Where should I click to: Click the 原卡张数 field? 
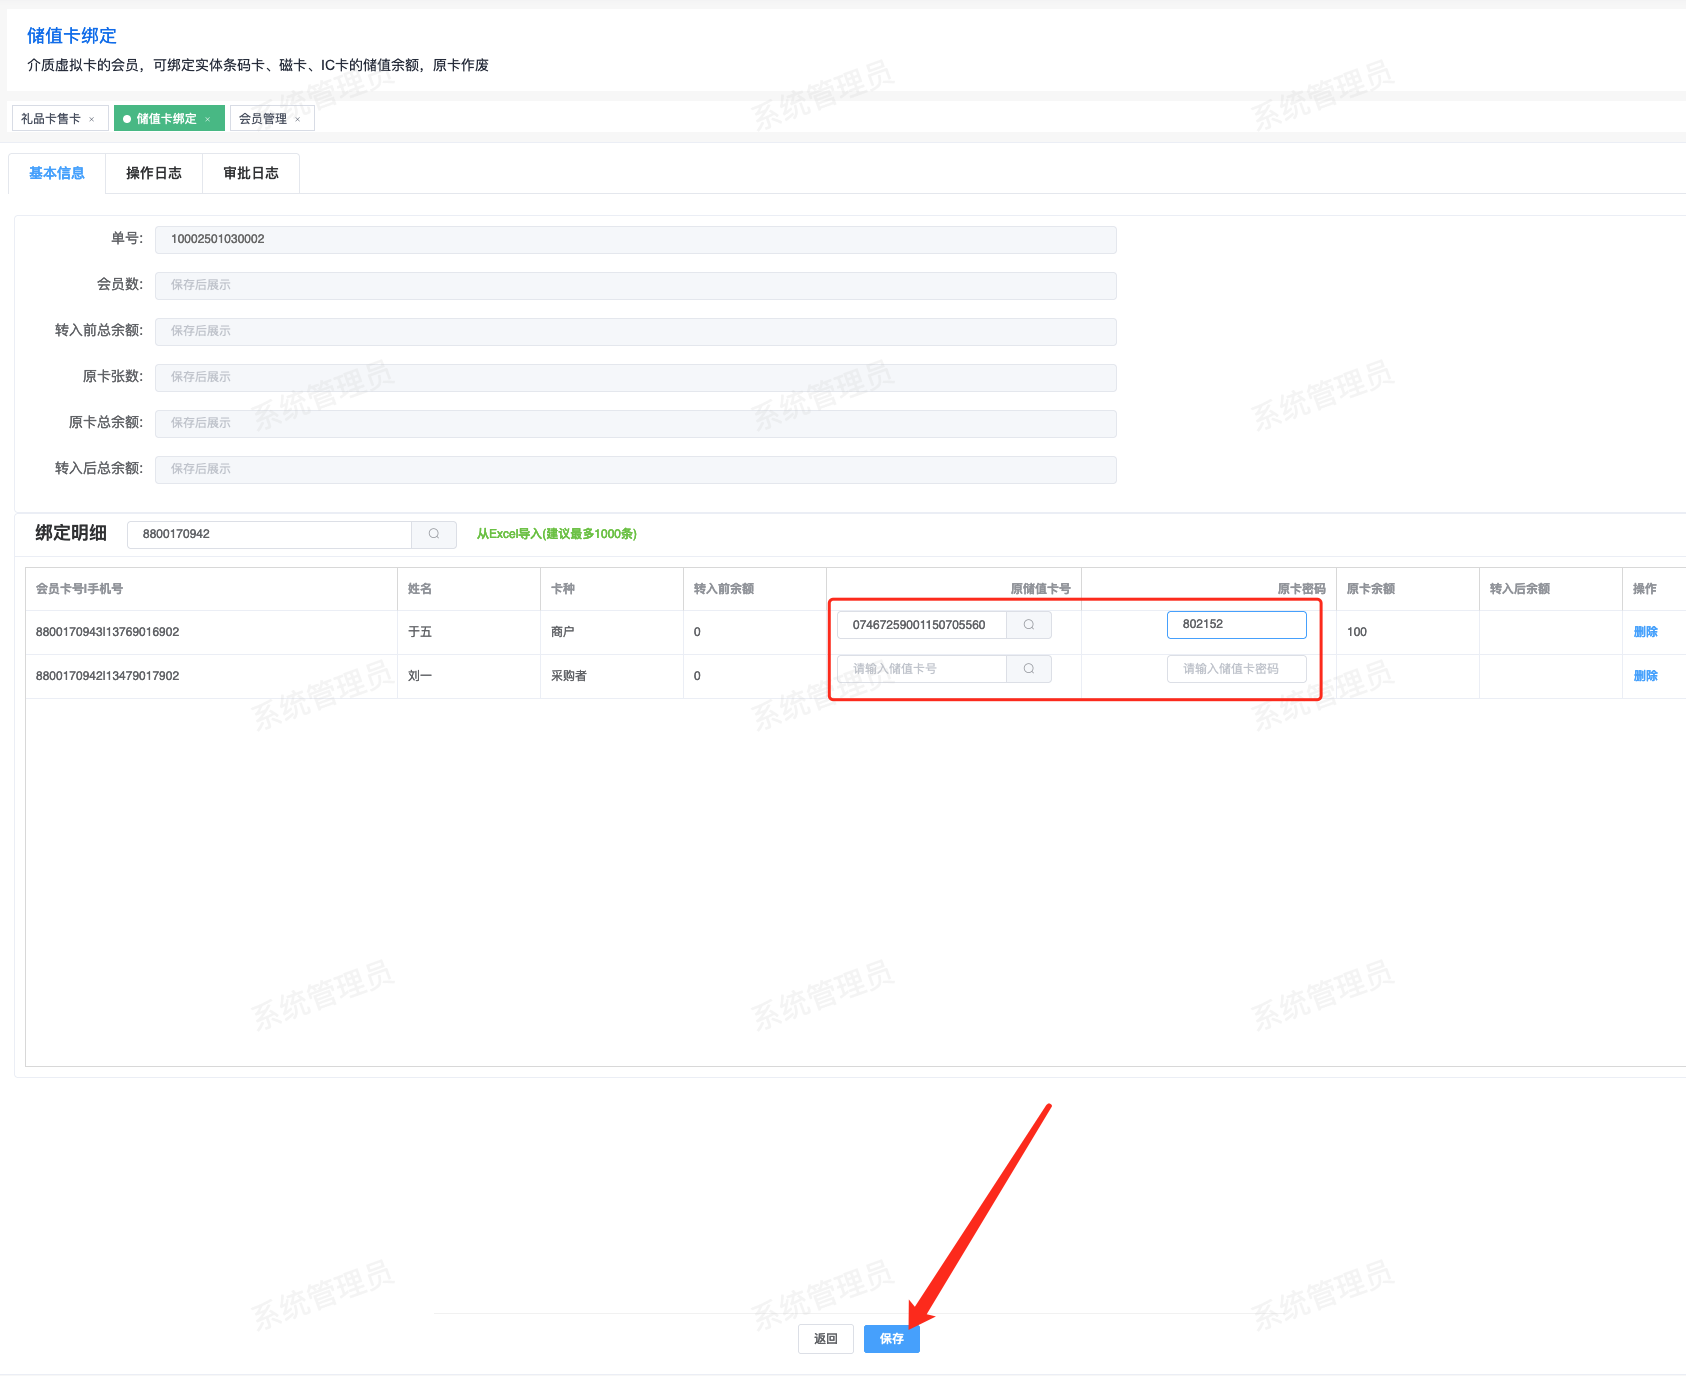pyautogui.click(x=636, y=378)
